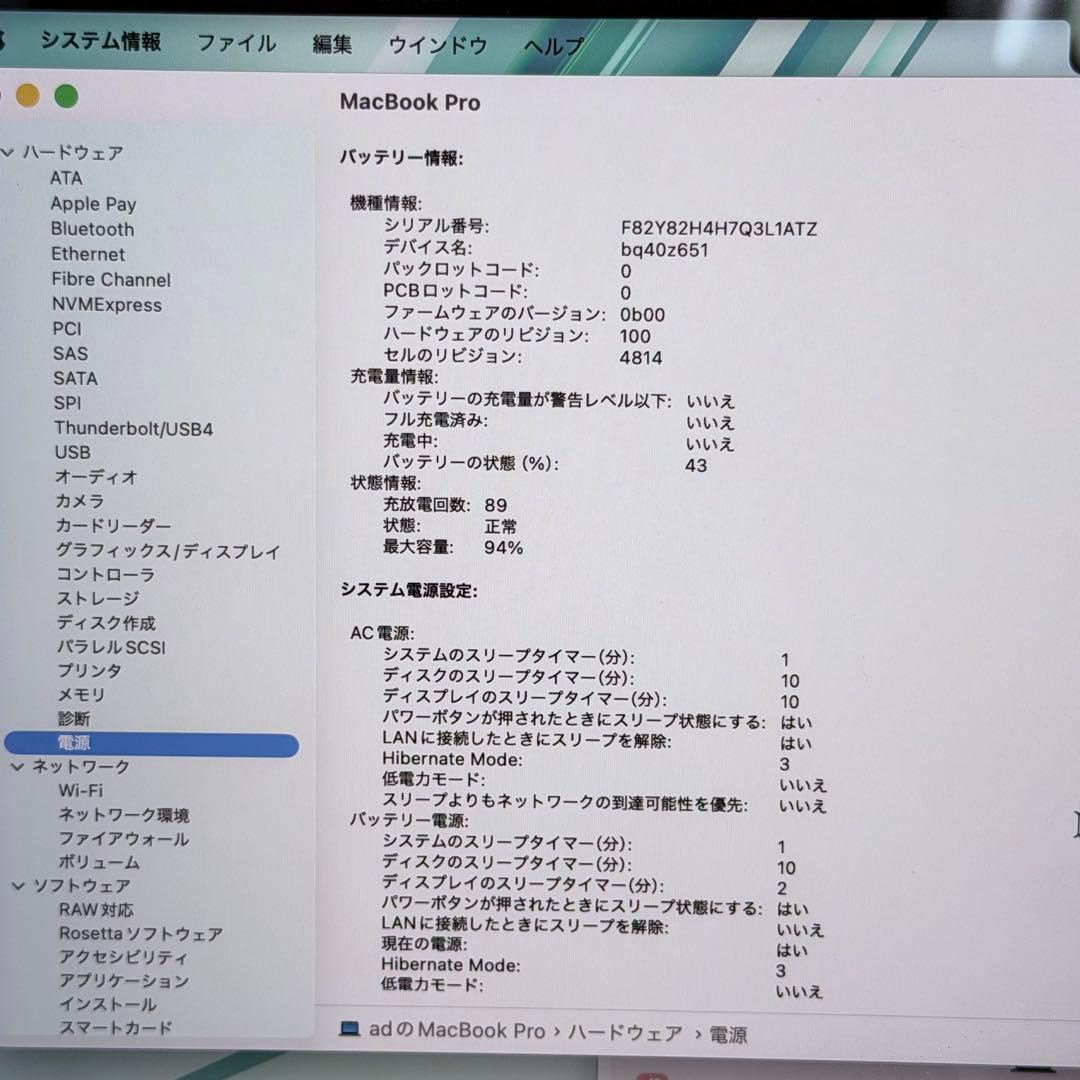Select Bluetooth in the hardware sidebar
1080x1080 pixels.
point(92,229)
